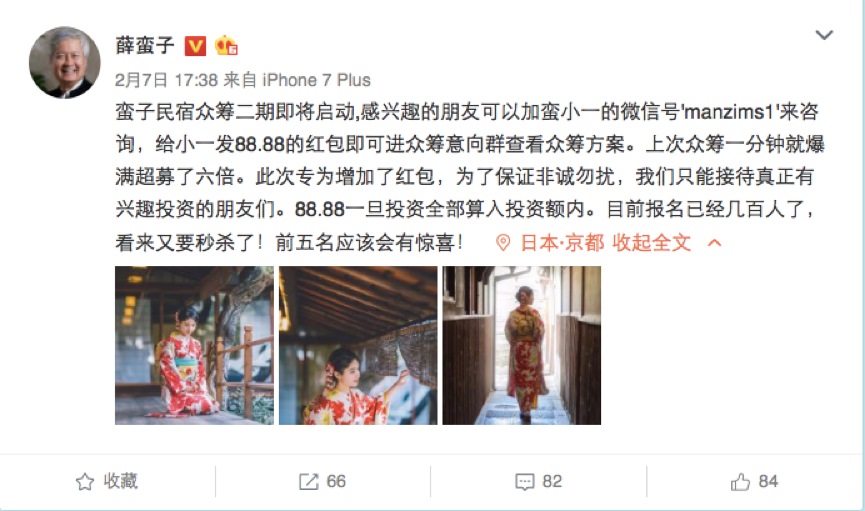Open the 日本·京都 location link
Image resolution: width=865 pixels, height=511 pixels.
pyautogui.click(x=562, y=242)
